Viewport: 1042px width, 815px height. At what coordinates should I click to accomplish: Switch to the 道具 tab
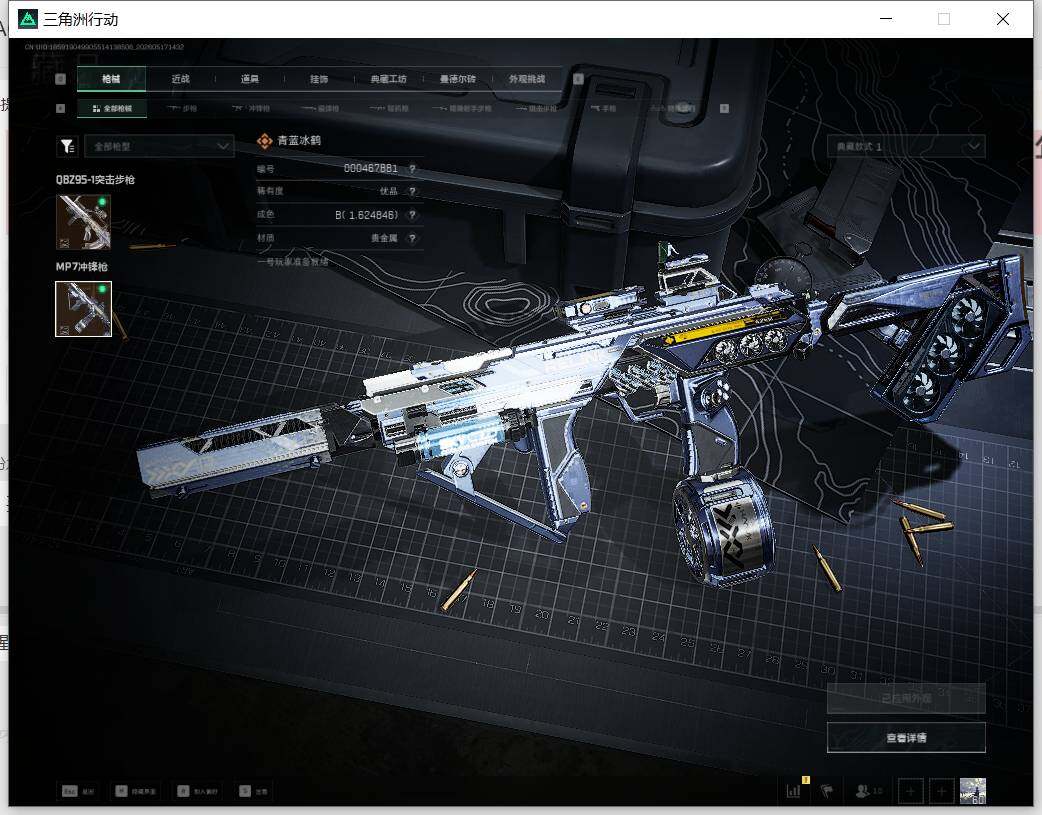[x=249, y=79]
